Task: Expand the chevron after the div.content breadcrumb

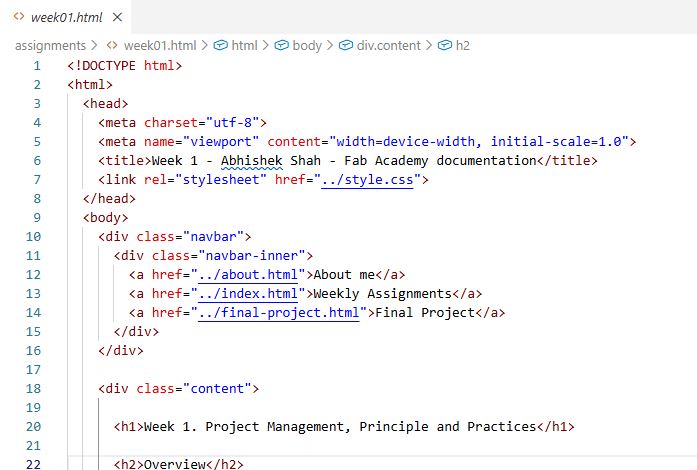Action: (429, 45)
